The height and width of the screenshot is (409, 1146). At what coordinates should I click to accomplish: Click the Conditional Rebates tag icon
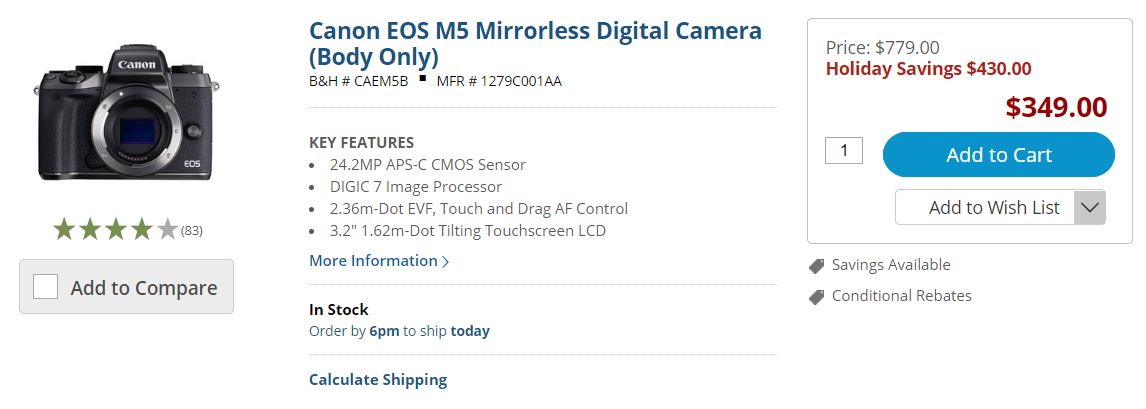(816, 297)
